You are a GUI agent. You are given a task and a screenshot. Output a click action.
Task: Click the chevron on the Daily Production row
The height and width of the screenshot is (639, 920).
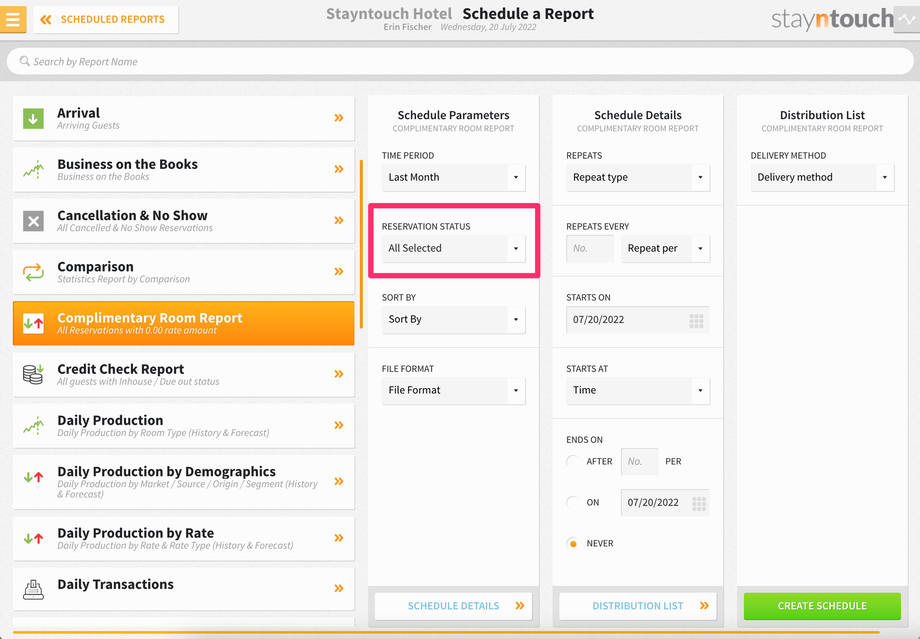click(339, 425)
